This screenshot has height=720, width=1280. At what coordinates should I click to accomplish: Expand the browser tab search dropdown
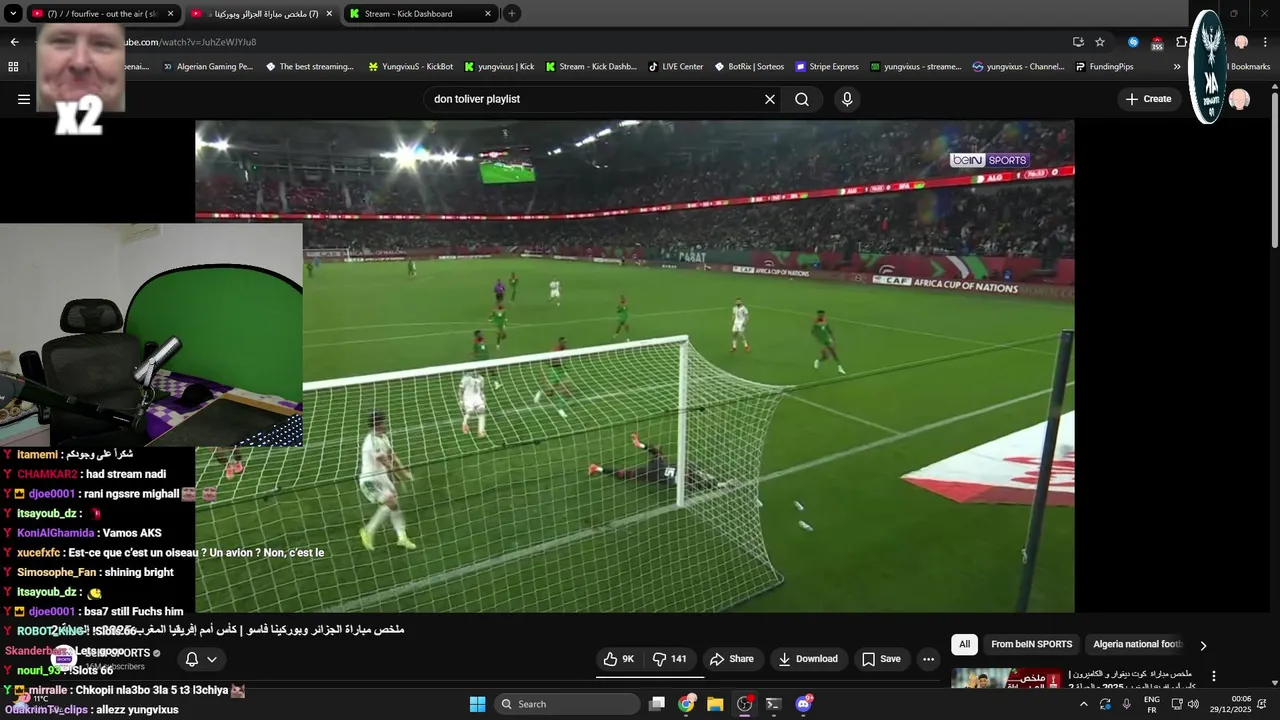coord(13,14)
